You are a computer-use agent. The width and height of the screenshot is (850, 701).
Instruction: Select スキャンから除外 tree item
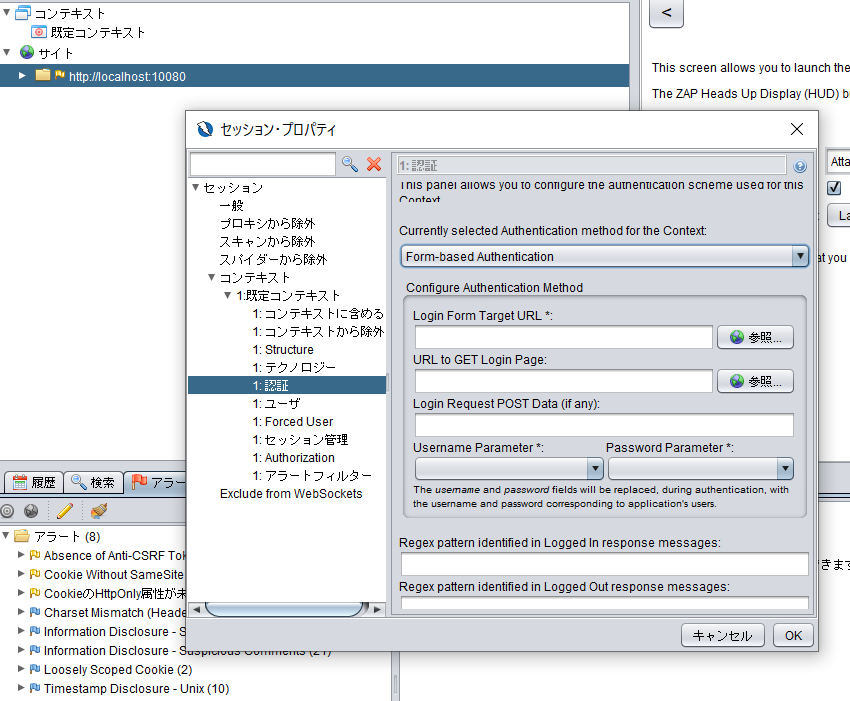[x=267, y=241]
